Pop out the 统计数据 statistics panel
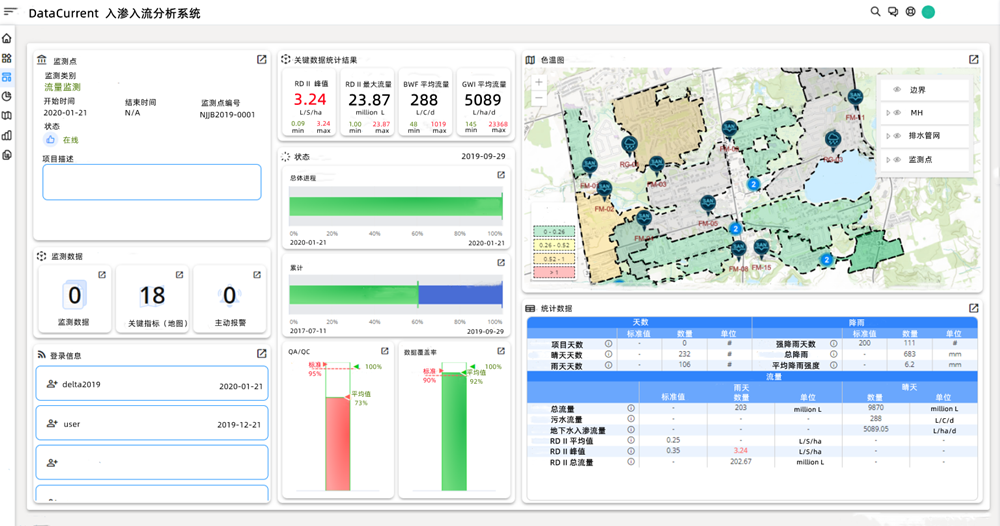The width and height of the screenshot is (1000, 526). tap(973, 308)
